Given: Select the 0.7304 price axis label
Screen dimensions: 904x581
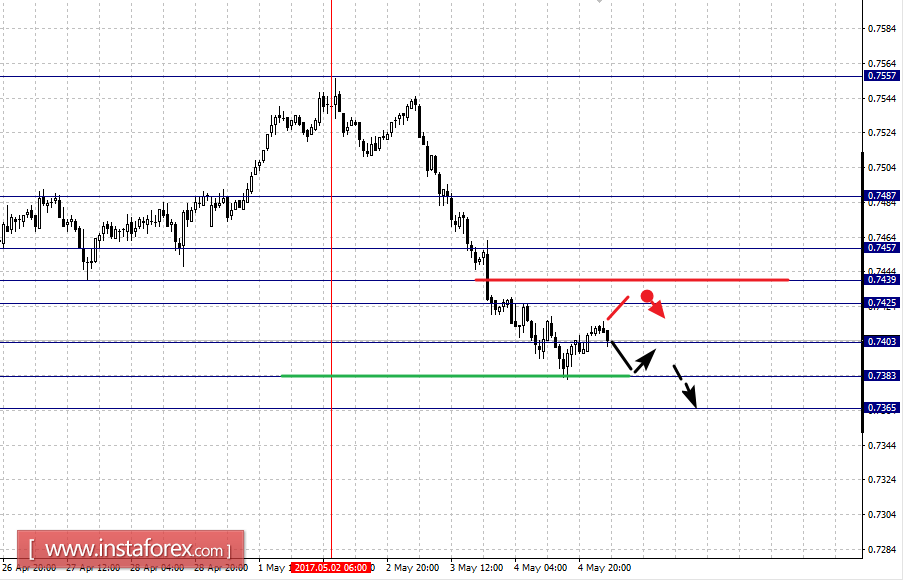Looking at the screenshot, I should (x=882, y=515).
